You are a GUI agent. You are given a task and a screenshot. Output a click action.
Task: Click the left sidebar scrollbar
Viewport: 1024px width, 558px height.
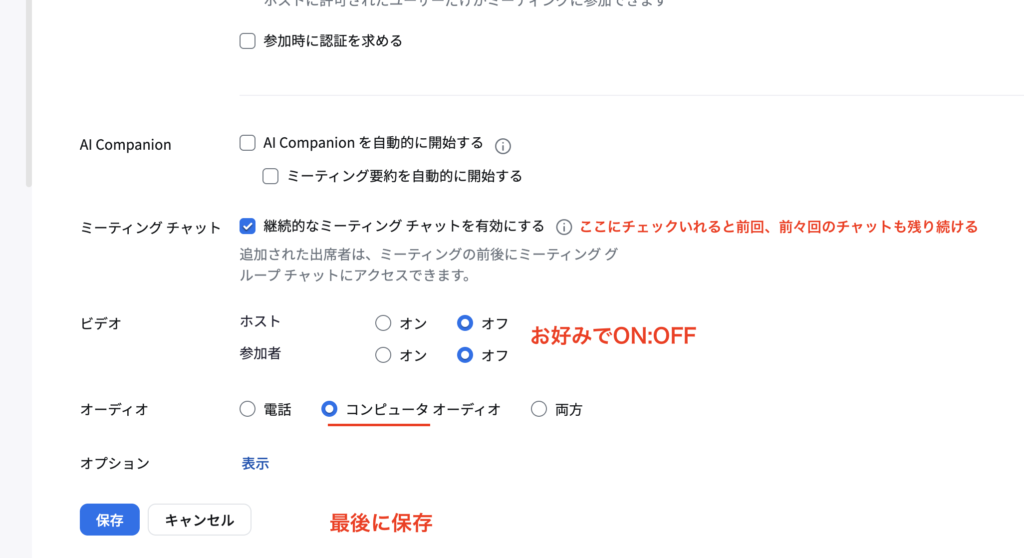(x=29, y=93)
